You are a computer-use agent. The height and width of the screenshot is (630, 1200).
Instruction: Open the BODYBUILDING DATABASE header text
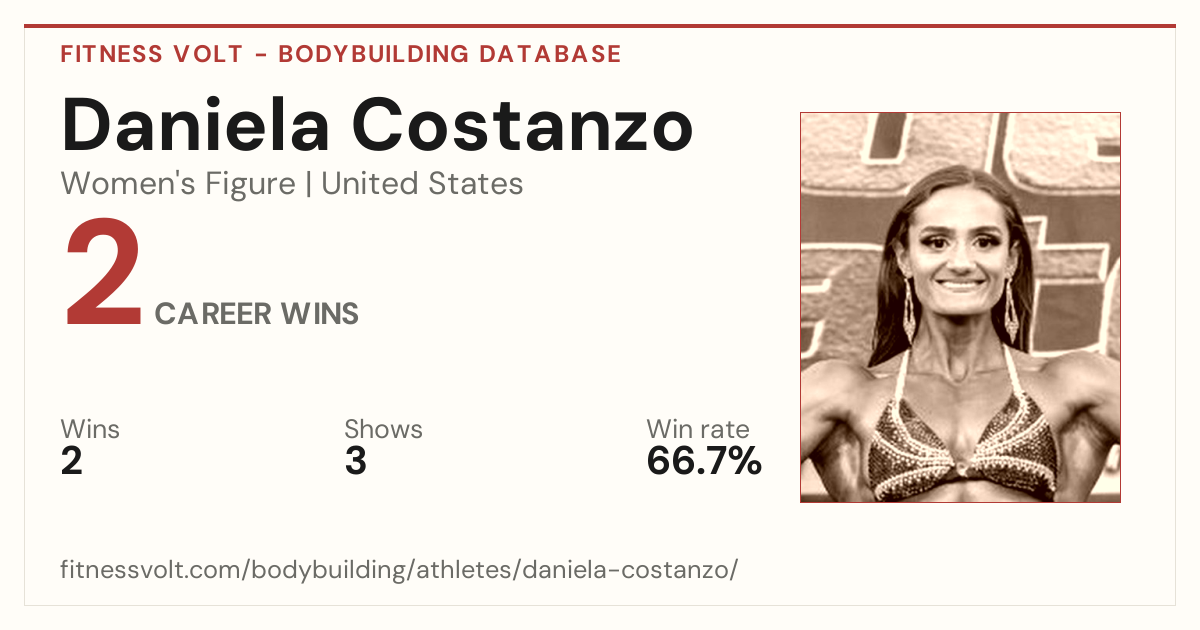[x=450, y=54]
